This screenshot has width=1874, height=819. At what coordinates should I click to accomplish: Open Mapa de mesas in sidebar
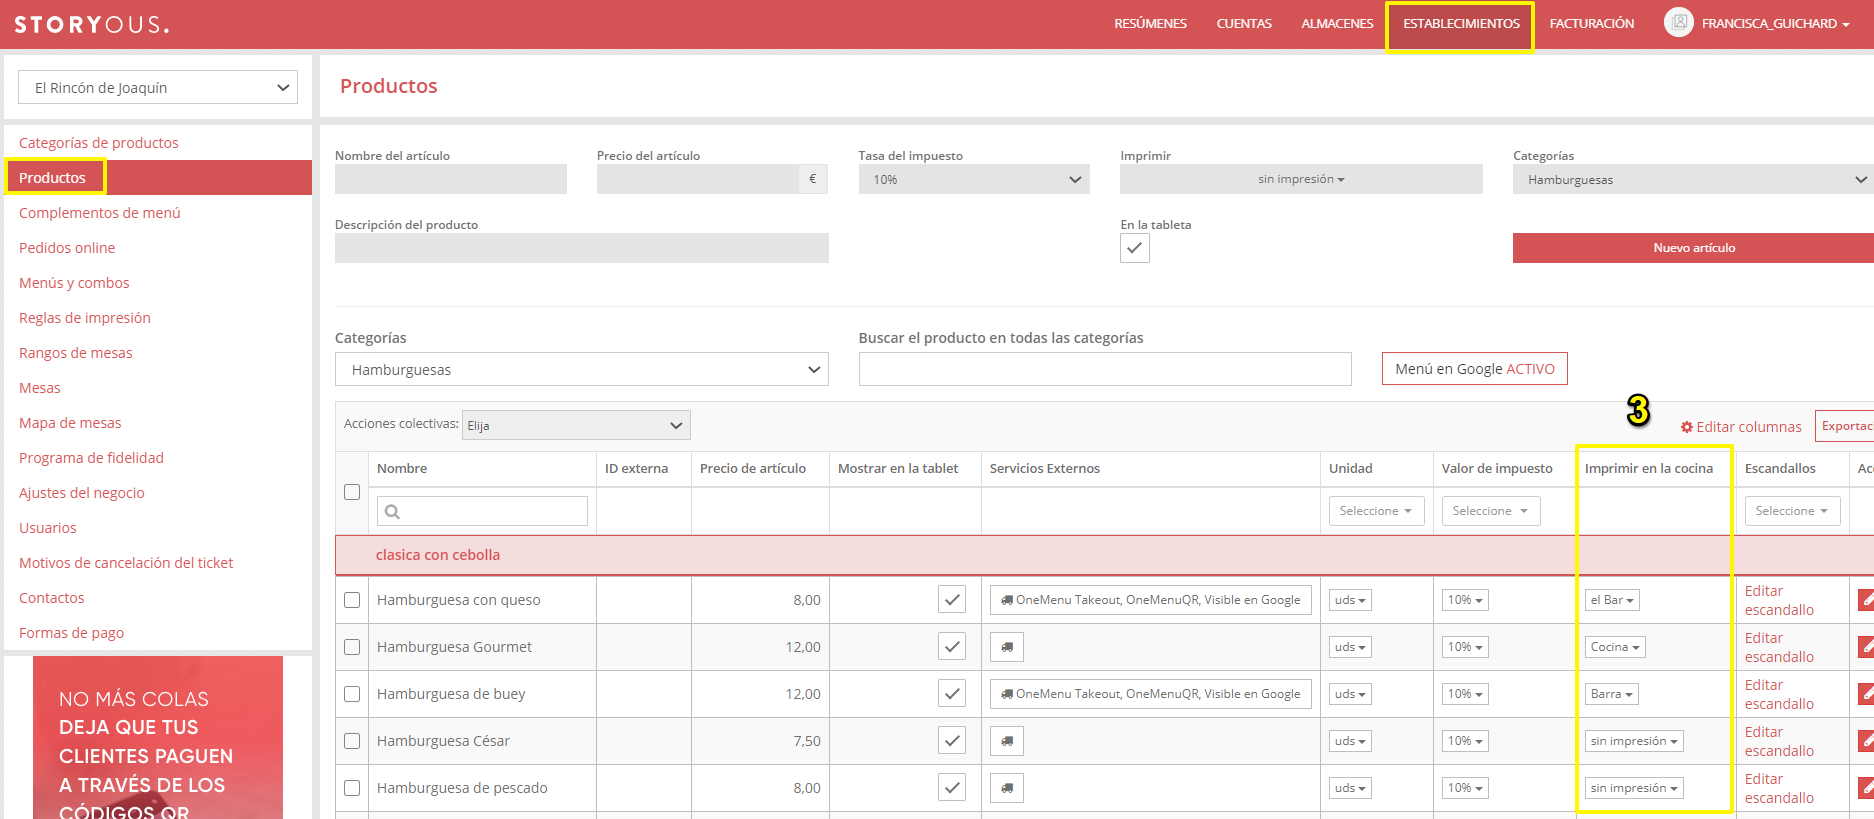(x=70, y=423)
